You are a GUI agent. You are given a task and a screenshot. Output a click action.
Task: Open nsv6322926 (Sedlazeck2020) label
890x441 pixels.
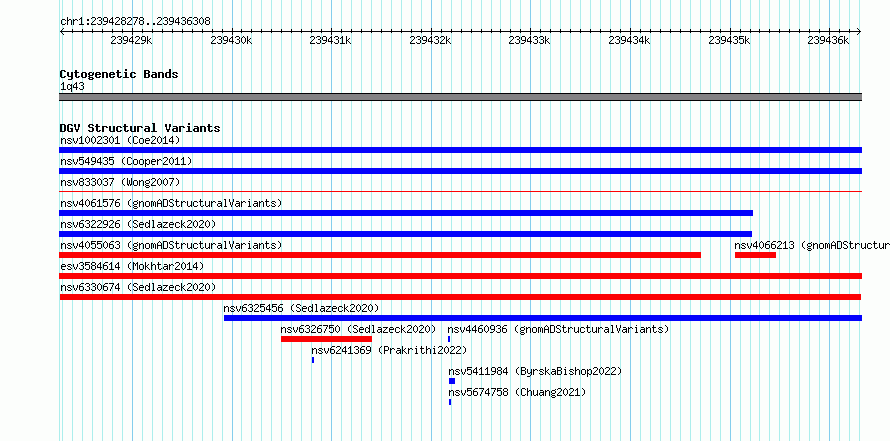tap(138, 224)
